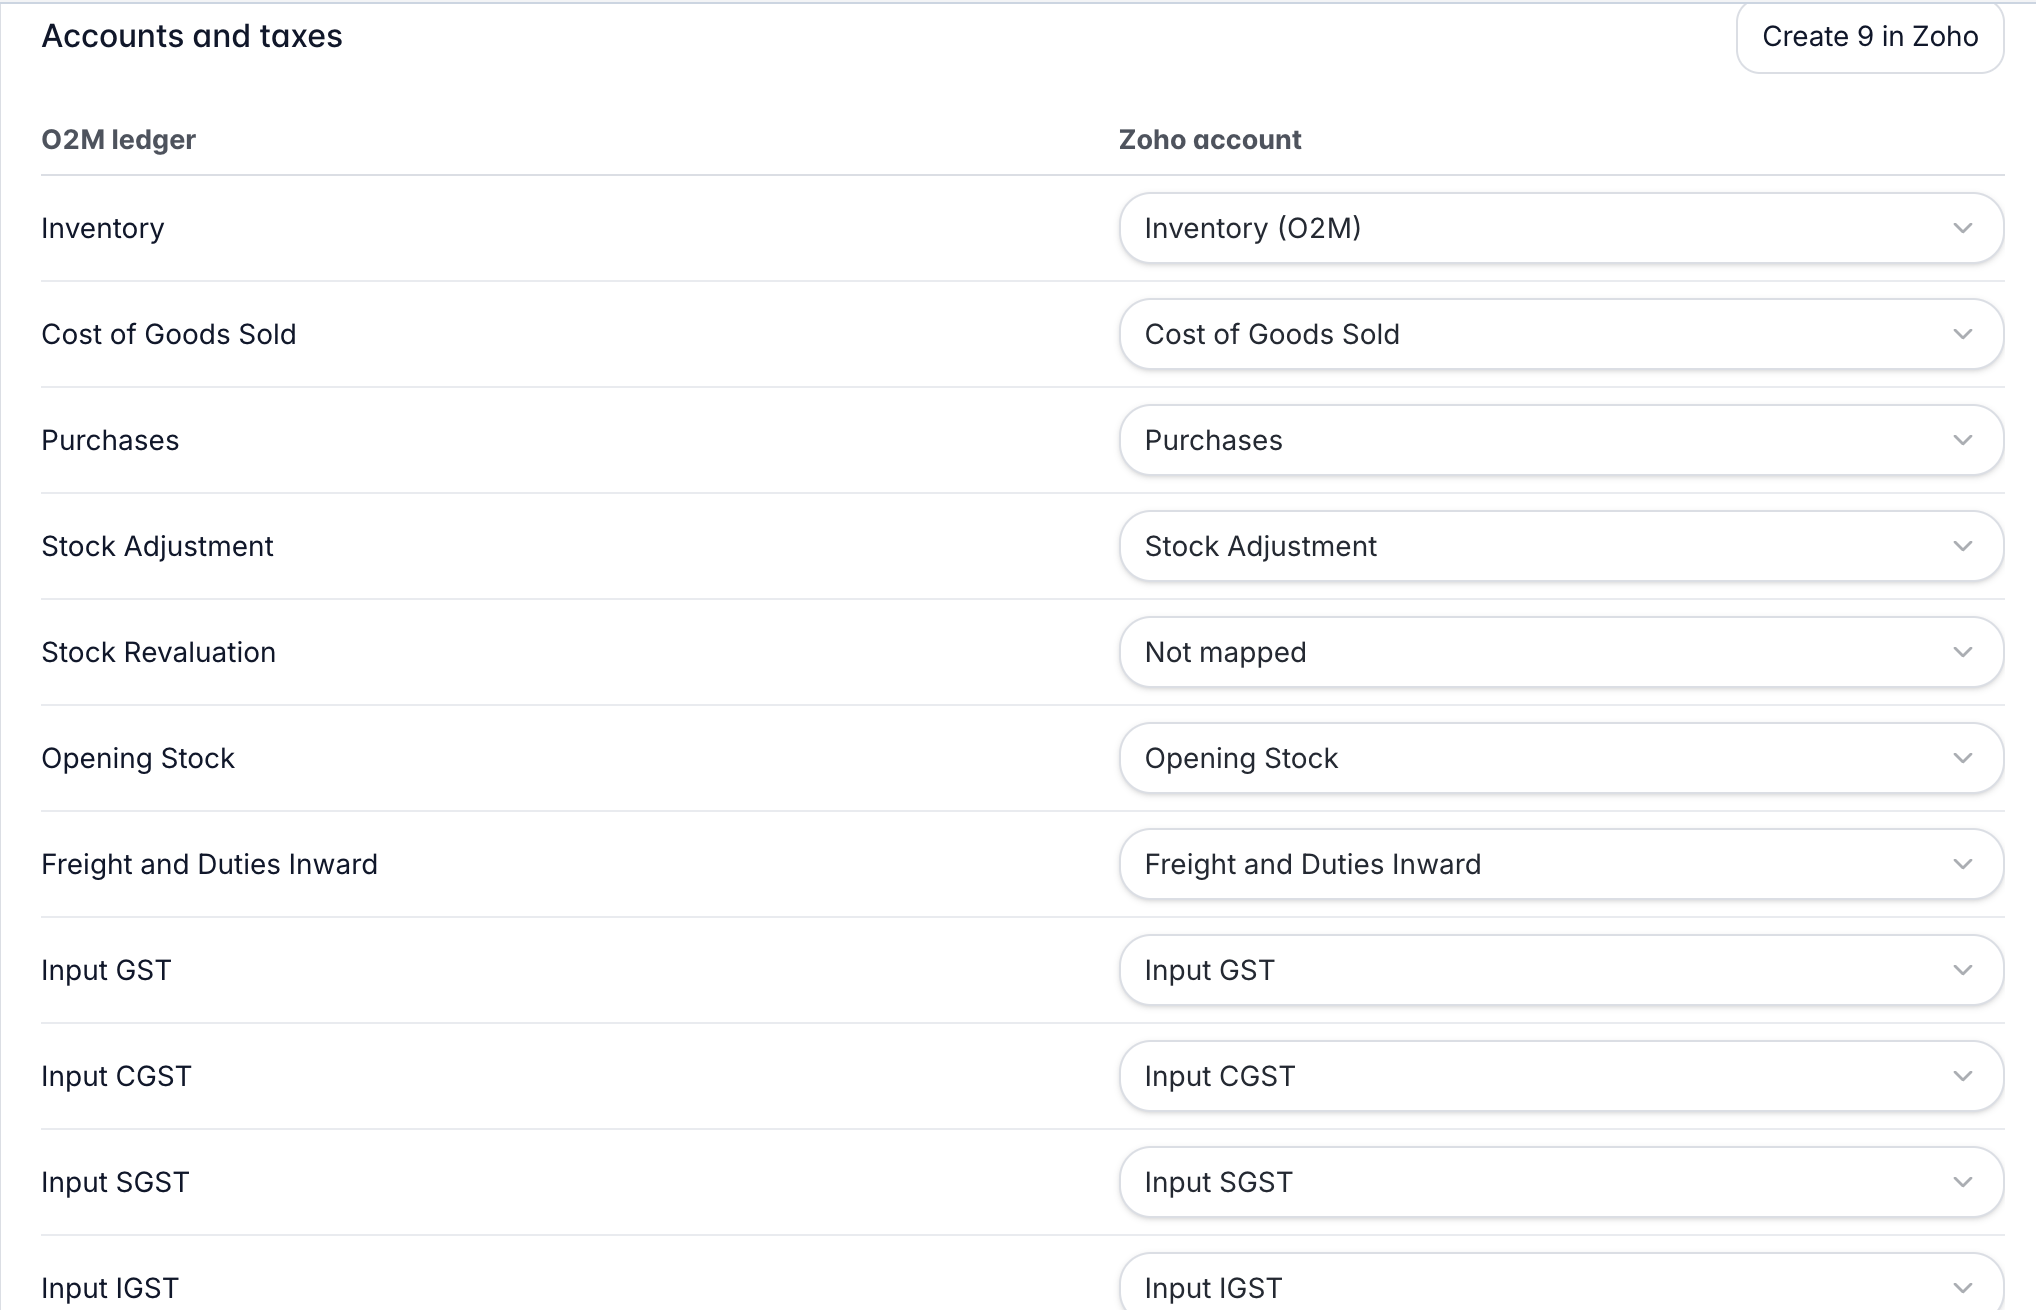The width and height of the screenshot is (2036, 1310).
Task: Open the Input CGST Zoho account dropdown
Action: 1561,1076
